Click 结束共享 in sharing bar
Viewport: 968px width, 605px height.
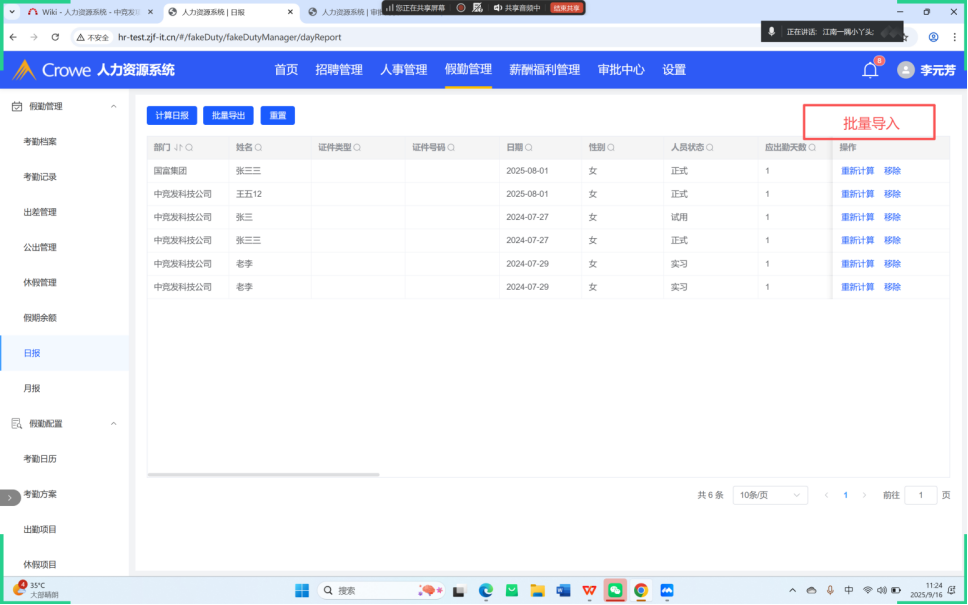tap(566, 8)
